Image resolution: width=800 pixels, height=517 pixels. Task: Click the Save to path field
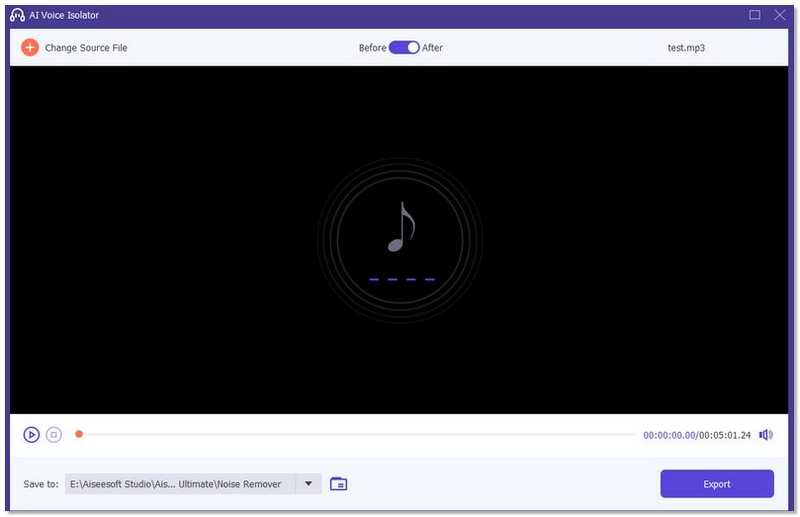[180, 483]
